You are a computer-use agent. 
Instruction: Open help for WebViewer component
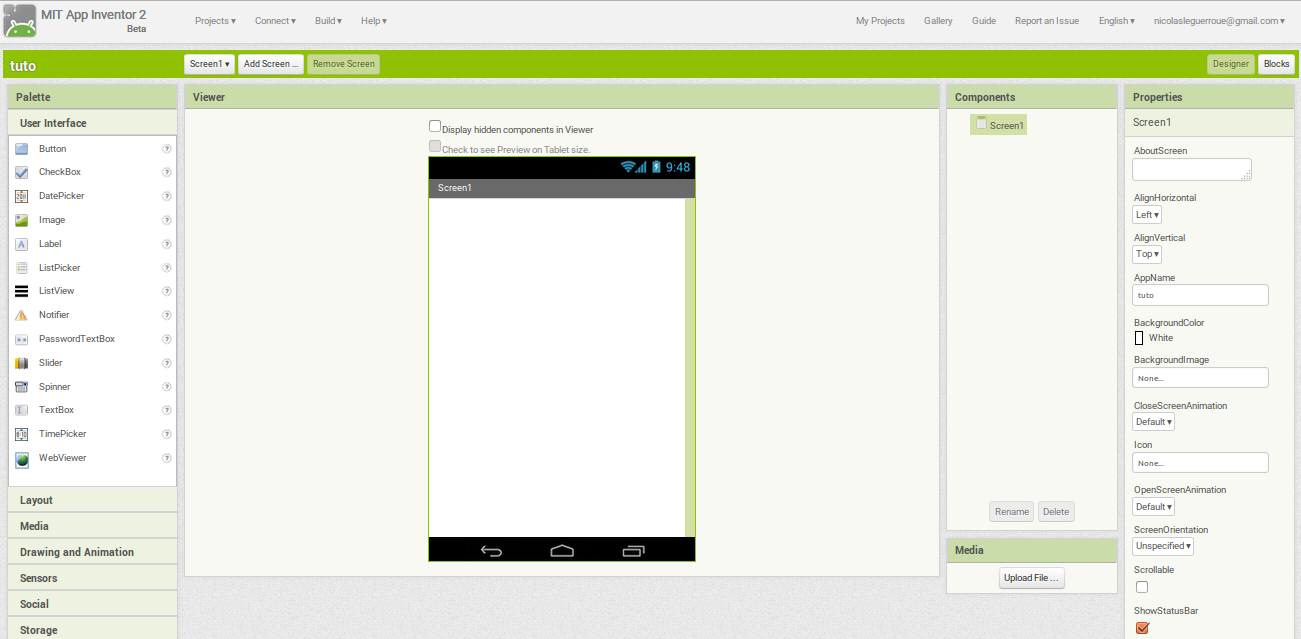167,458
